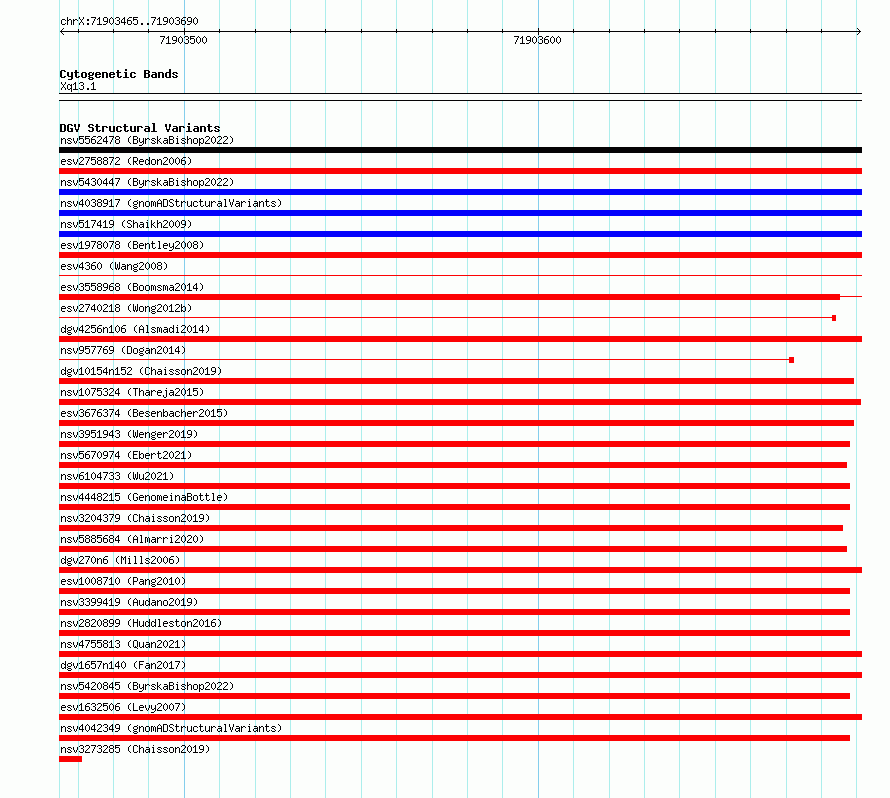This screenshot has width=890, height=798.
Task: Open variant nsv5430447 (ByrskaBishop2022)
Action: 147,182
